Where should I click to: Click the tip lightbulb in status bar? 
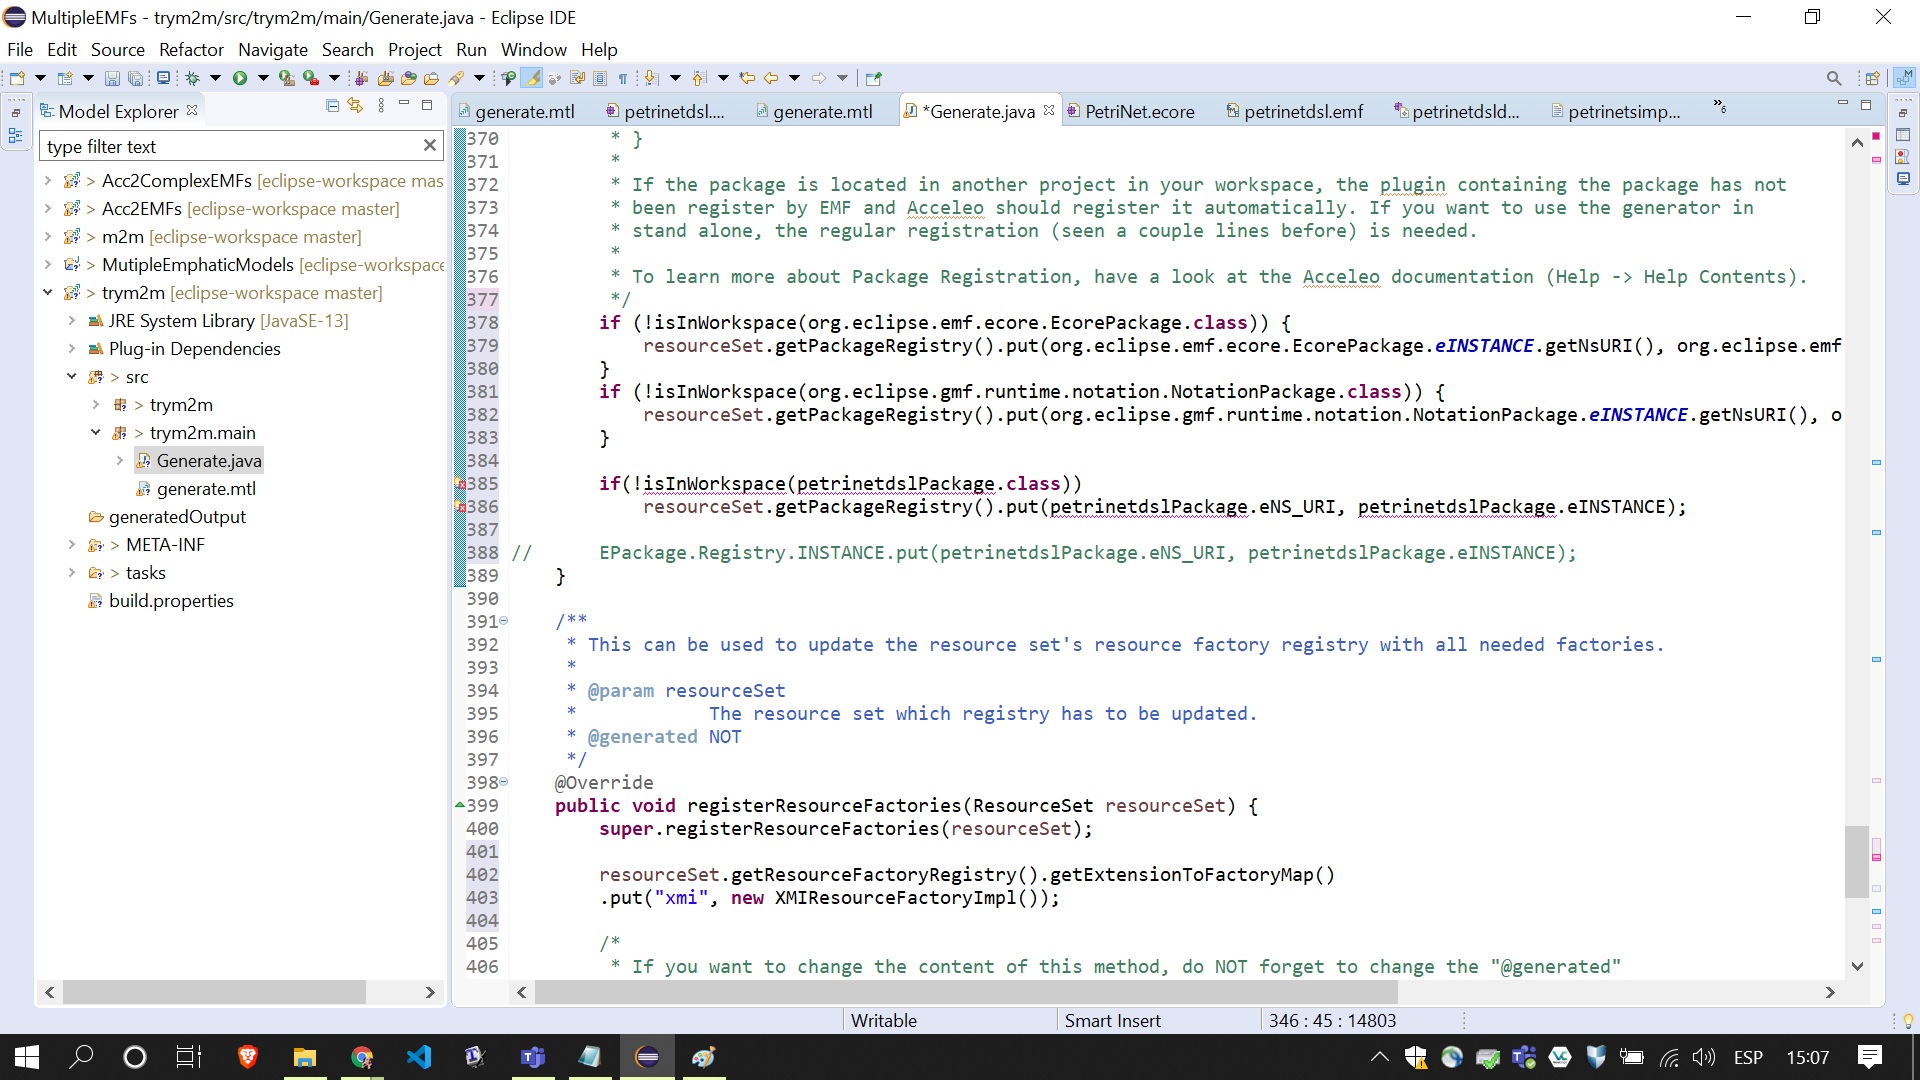point(1908,1021)
